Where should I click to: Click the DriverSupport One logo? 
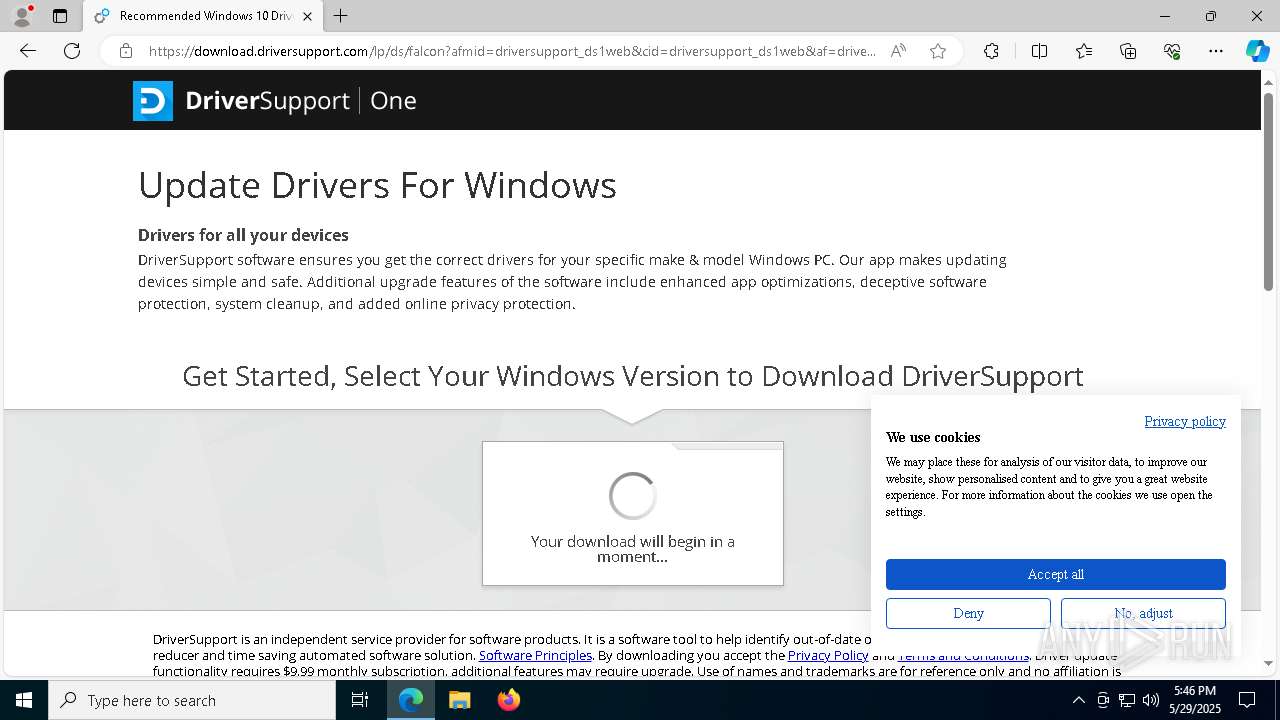[275, 100]
